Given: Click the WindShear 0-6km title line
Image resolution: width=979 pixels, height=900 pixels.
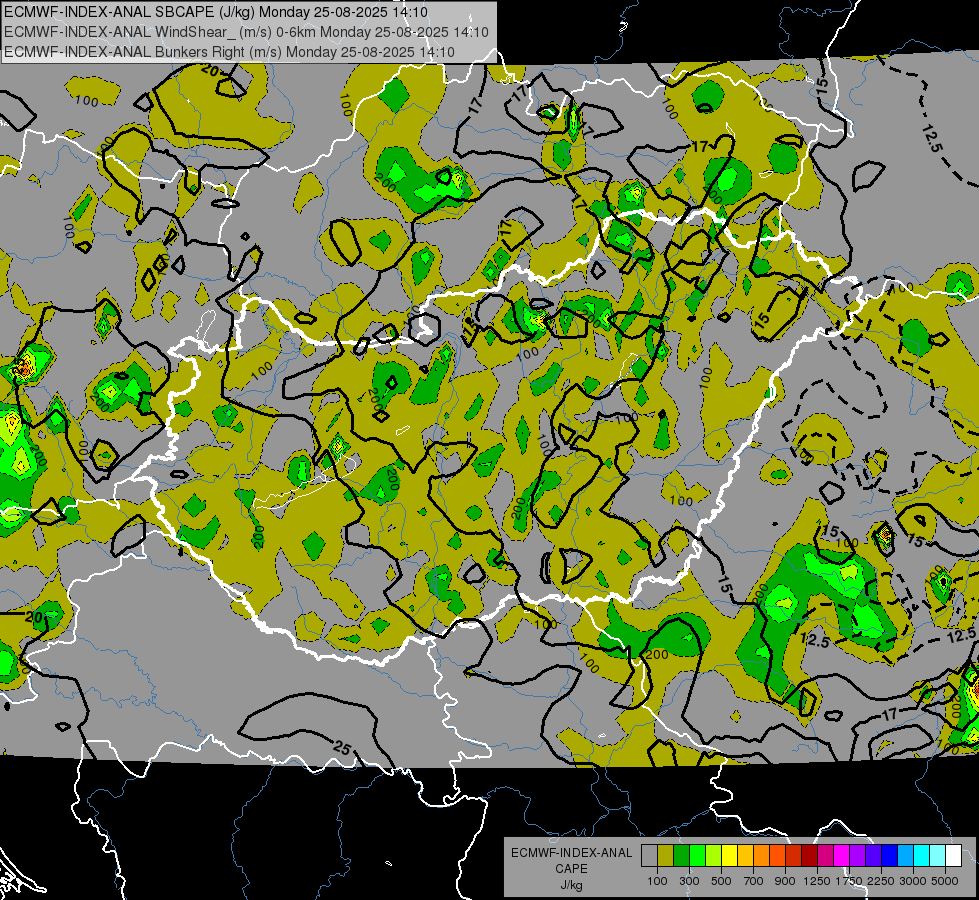Looking at the screenshot, I should pyautogui.click(x=247, y=32).
